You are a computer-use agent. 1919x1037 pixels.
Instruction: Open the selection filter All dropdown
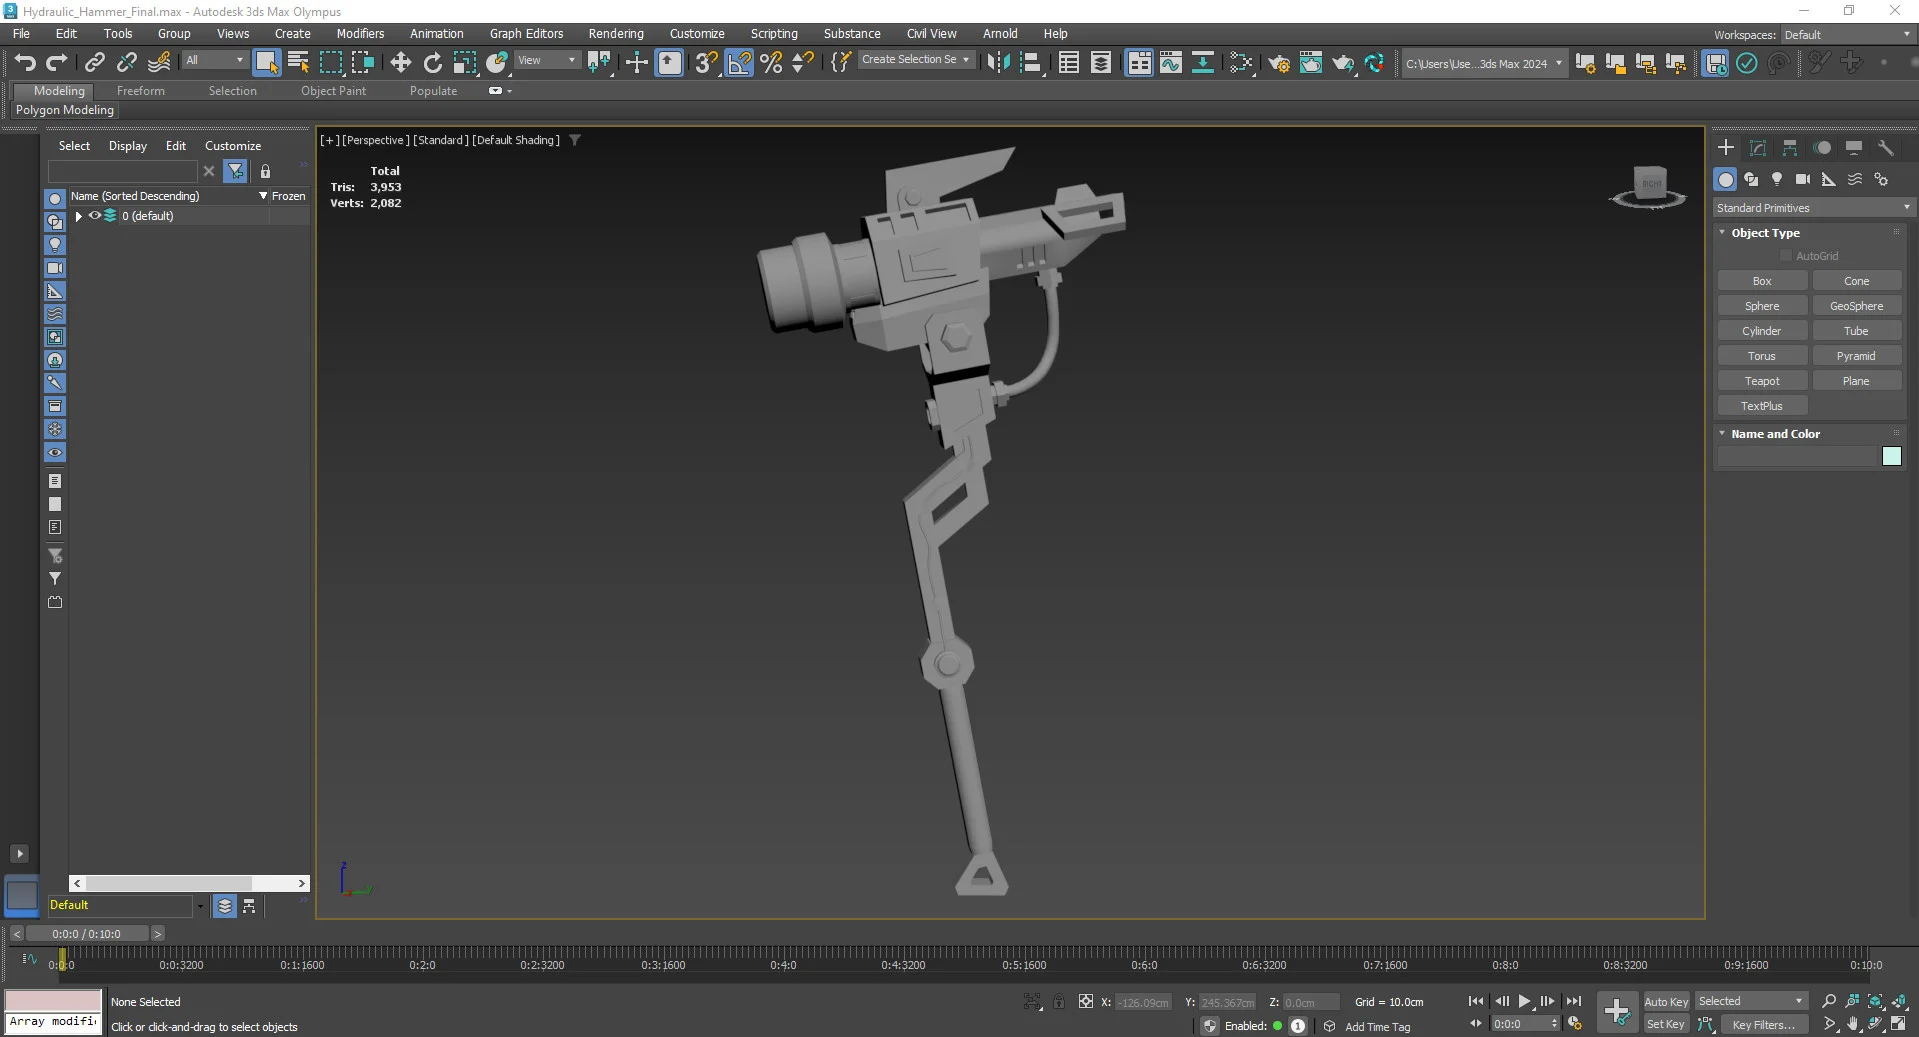(215, 60)
